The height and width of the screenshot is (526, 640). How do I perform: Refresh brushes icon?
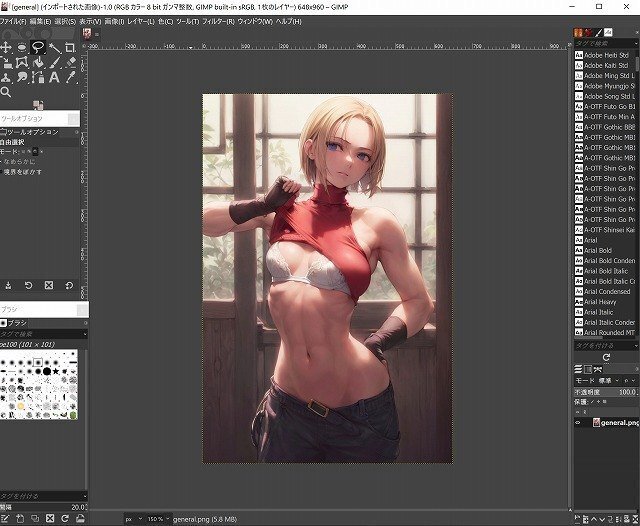click(x=65, y=519)
